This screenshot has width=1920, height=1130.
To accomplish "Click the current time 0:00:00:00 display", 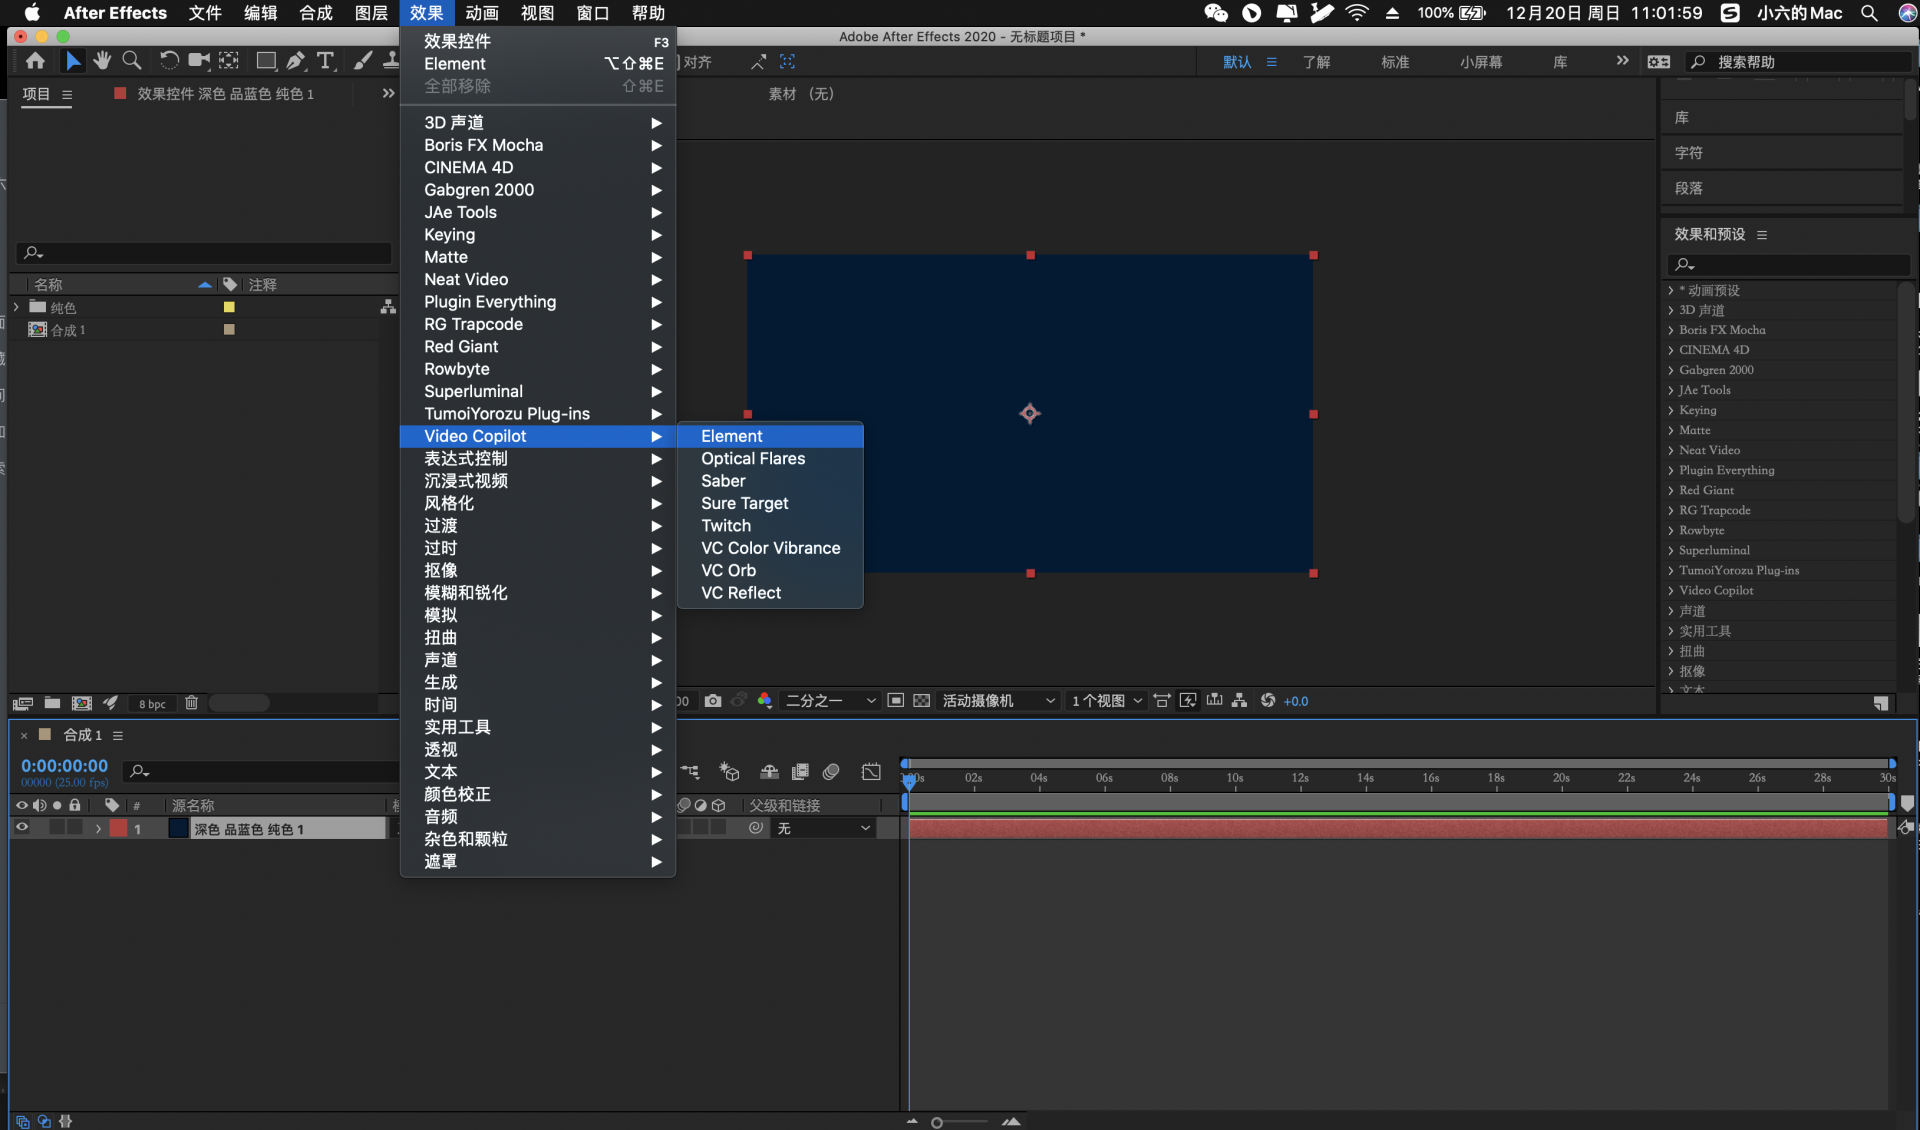I will pyautogui.click(x=64, y=766).
